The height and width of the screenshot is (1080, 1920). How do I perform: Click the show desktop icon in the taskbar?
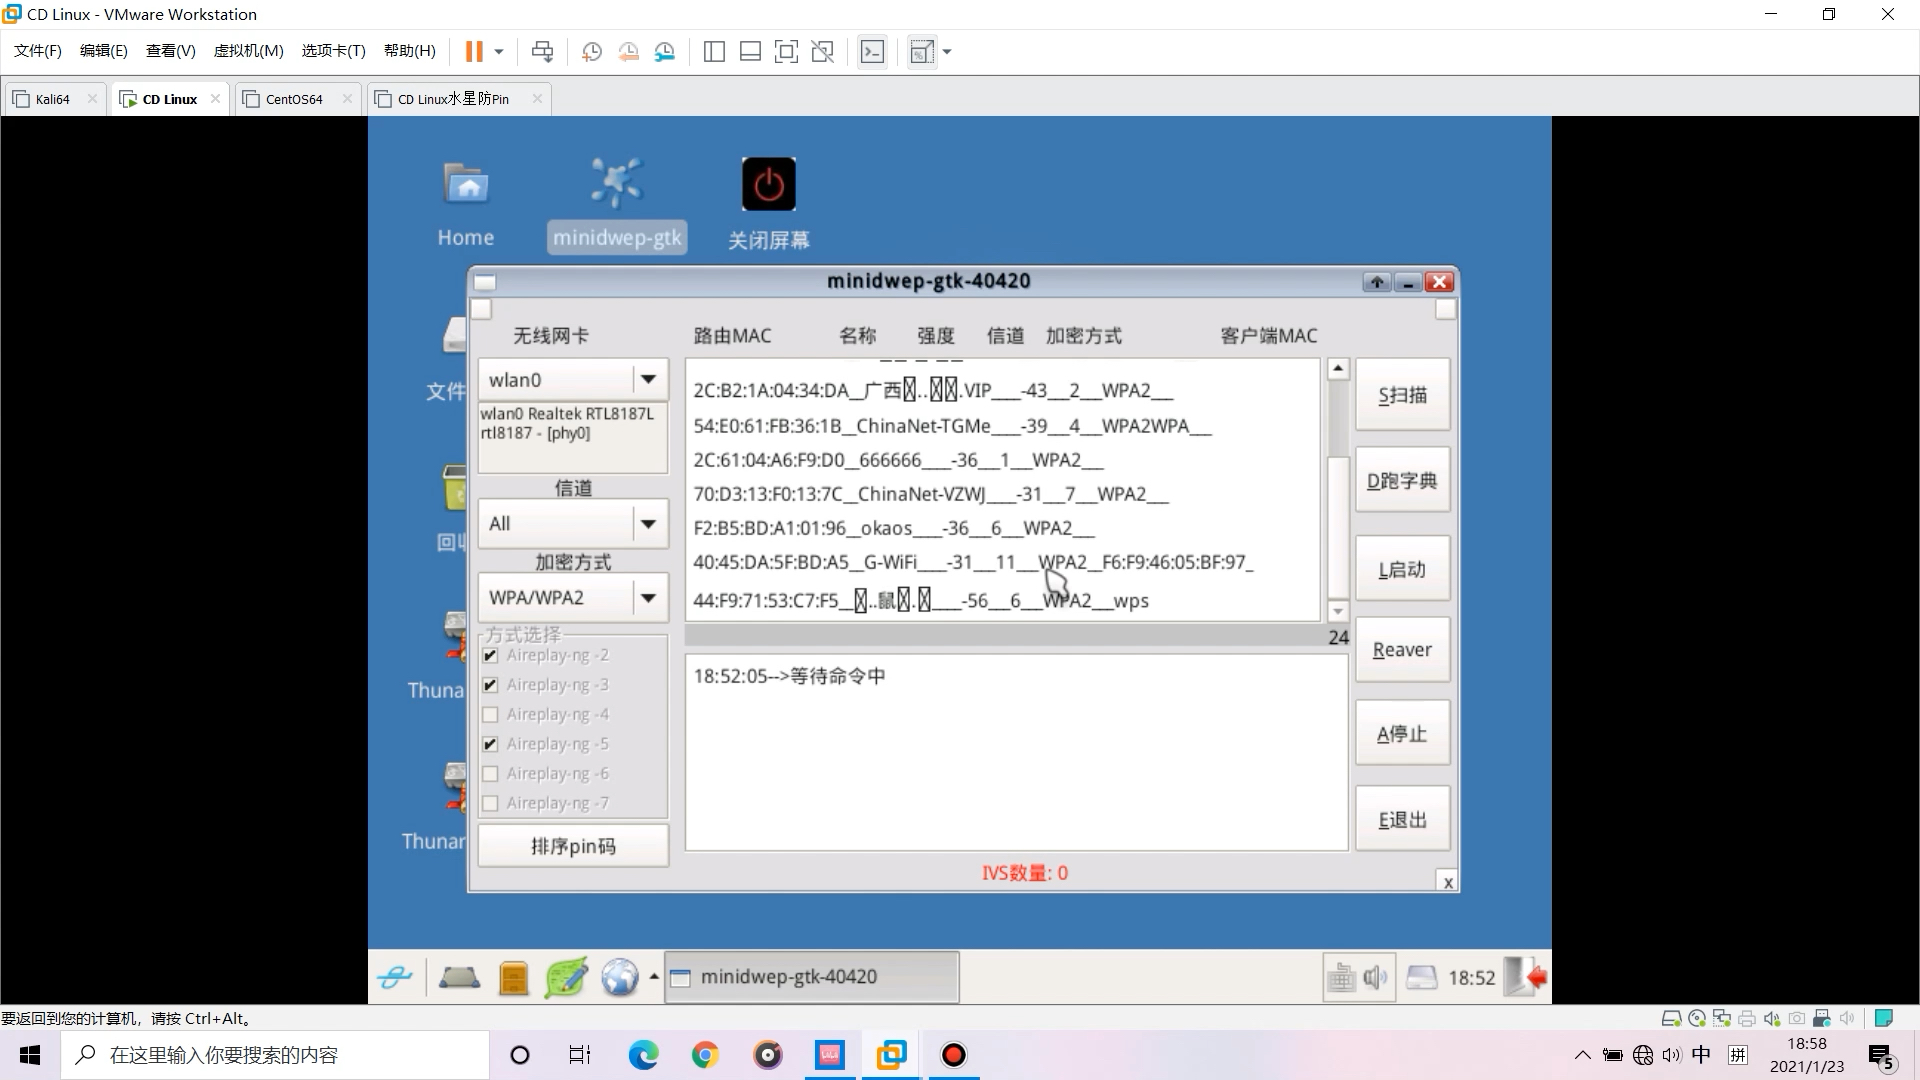pos(458,977)
